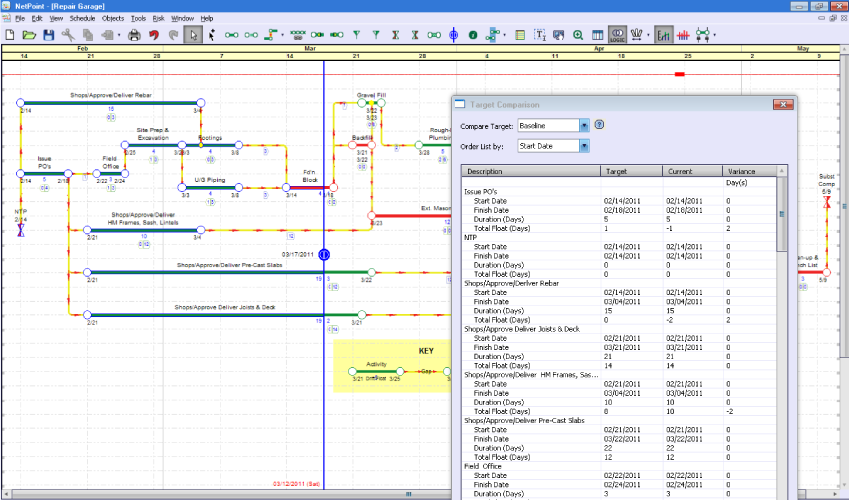Screen dimensions: 849x500
Task: Click the red Undo arrow
Action: click(154, 35)
